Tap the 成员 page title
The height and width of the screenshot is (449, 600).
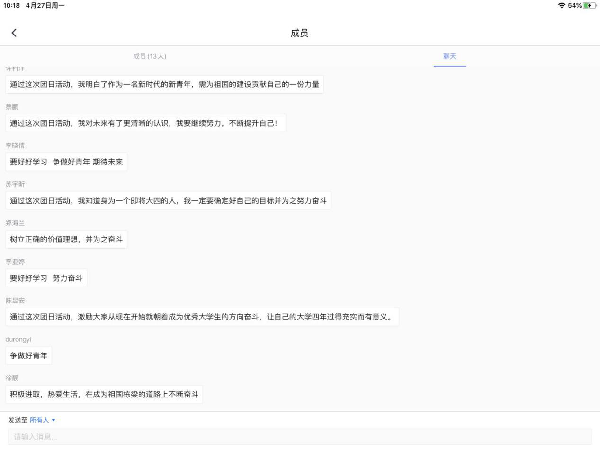[299, 33]
